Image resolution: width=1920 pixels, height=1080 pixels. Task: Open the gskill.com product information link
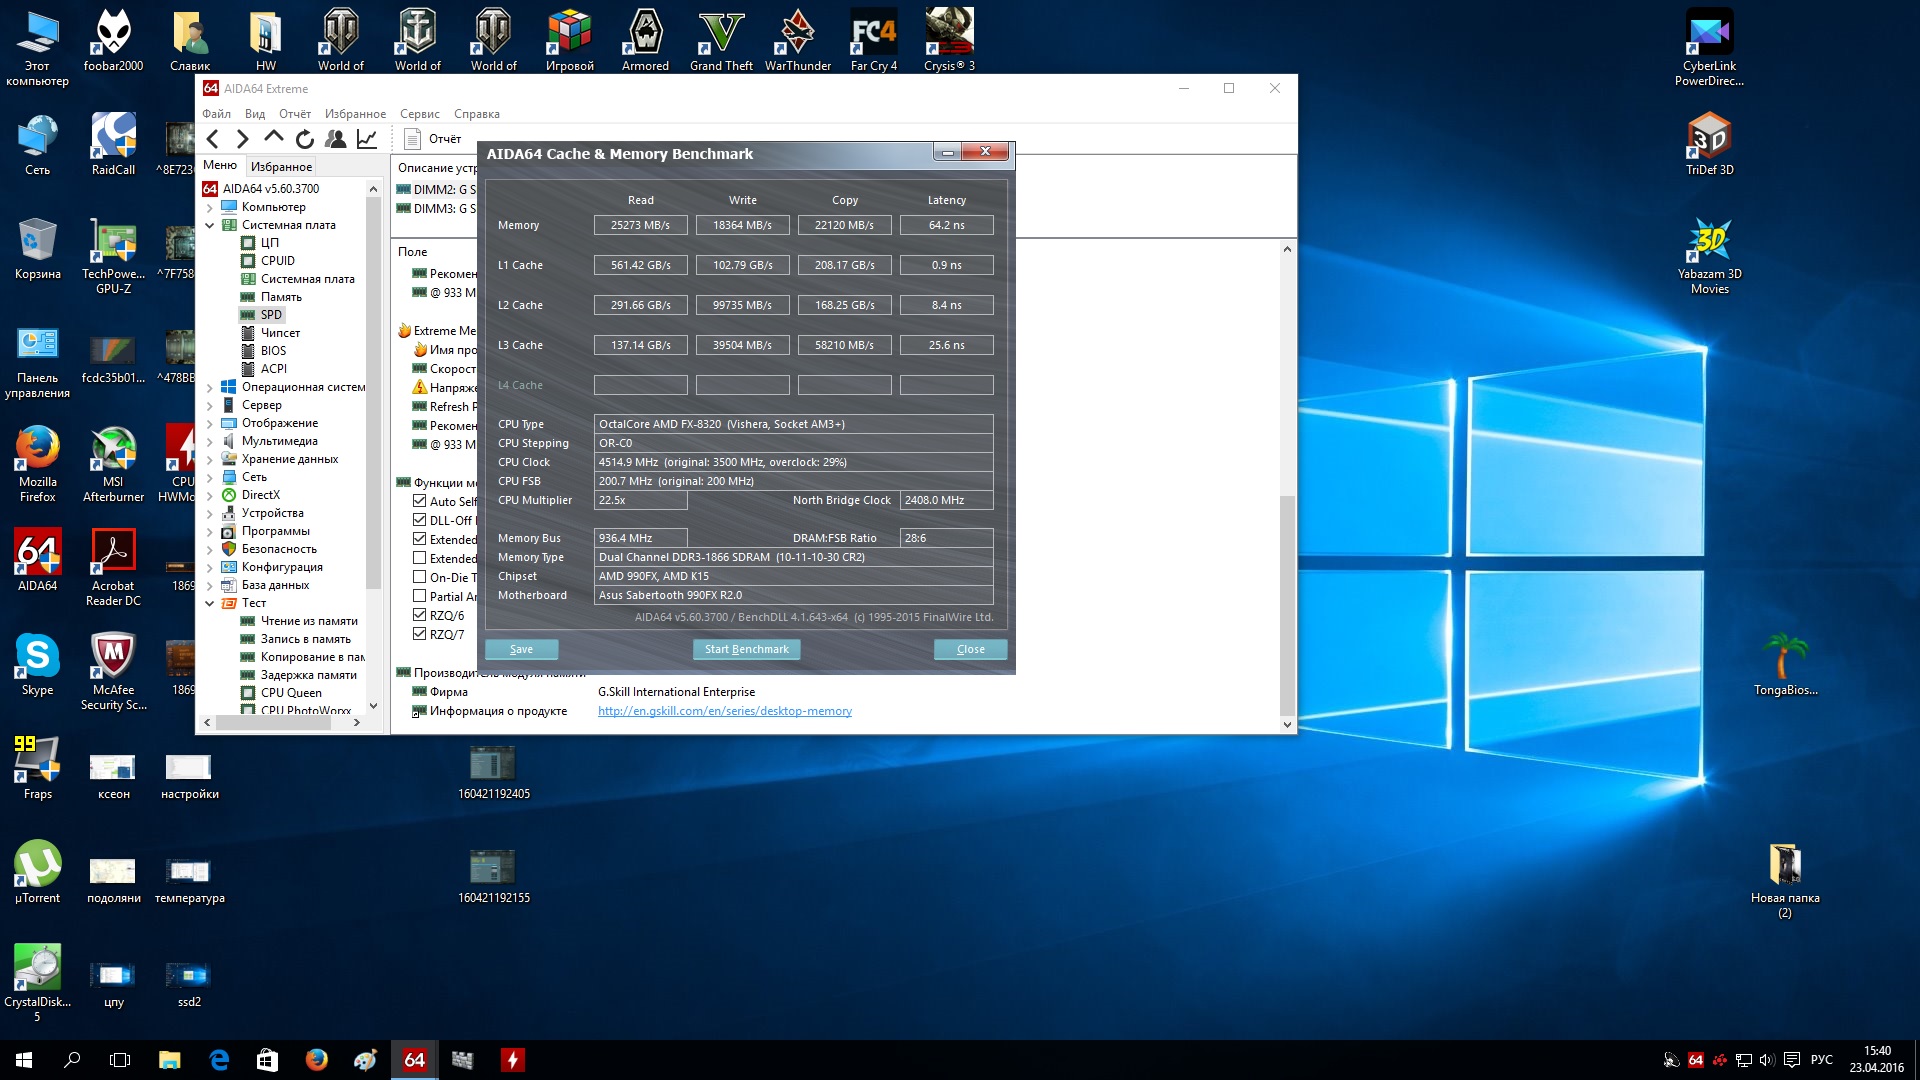click(x=724, y=711)
